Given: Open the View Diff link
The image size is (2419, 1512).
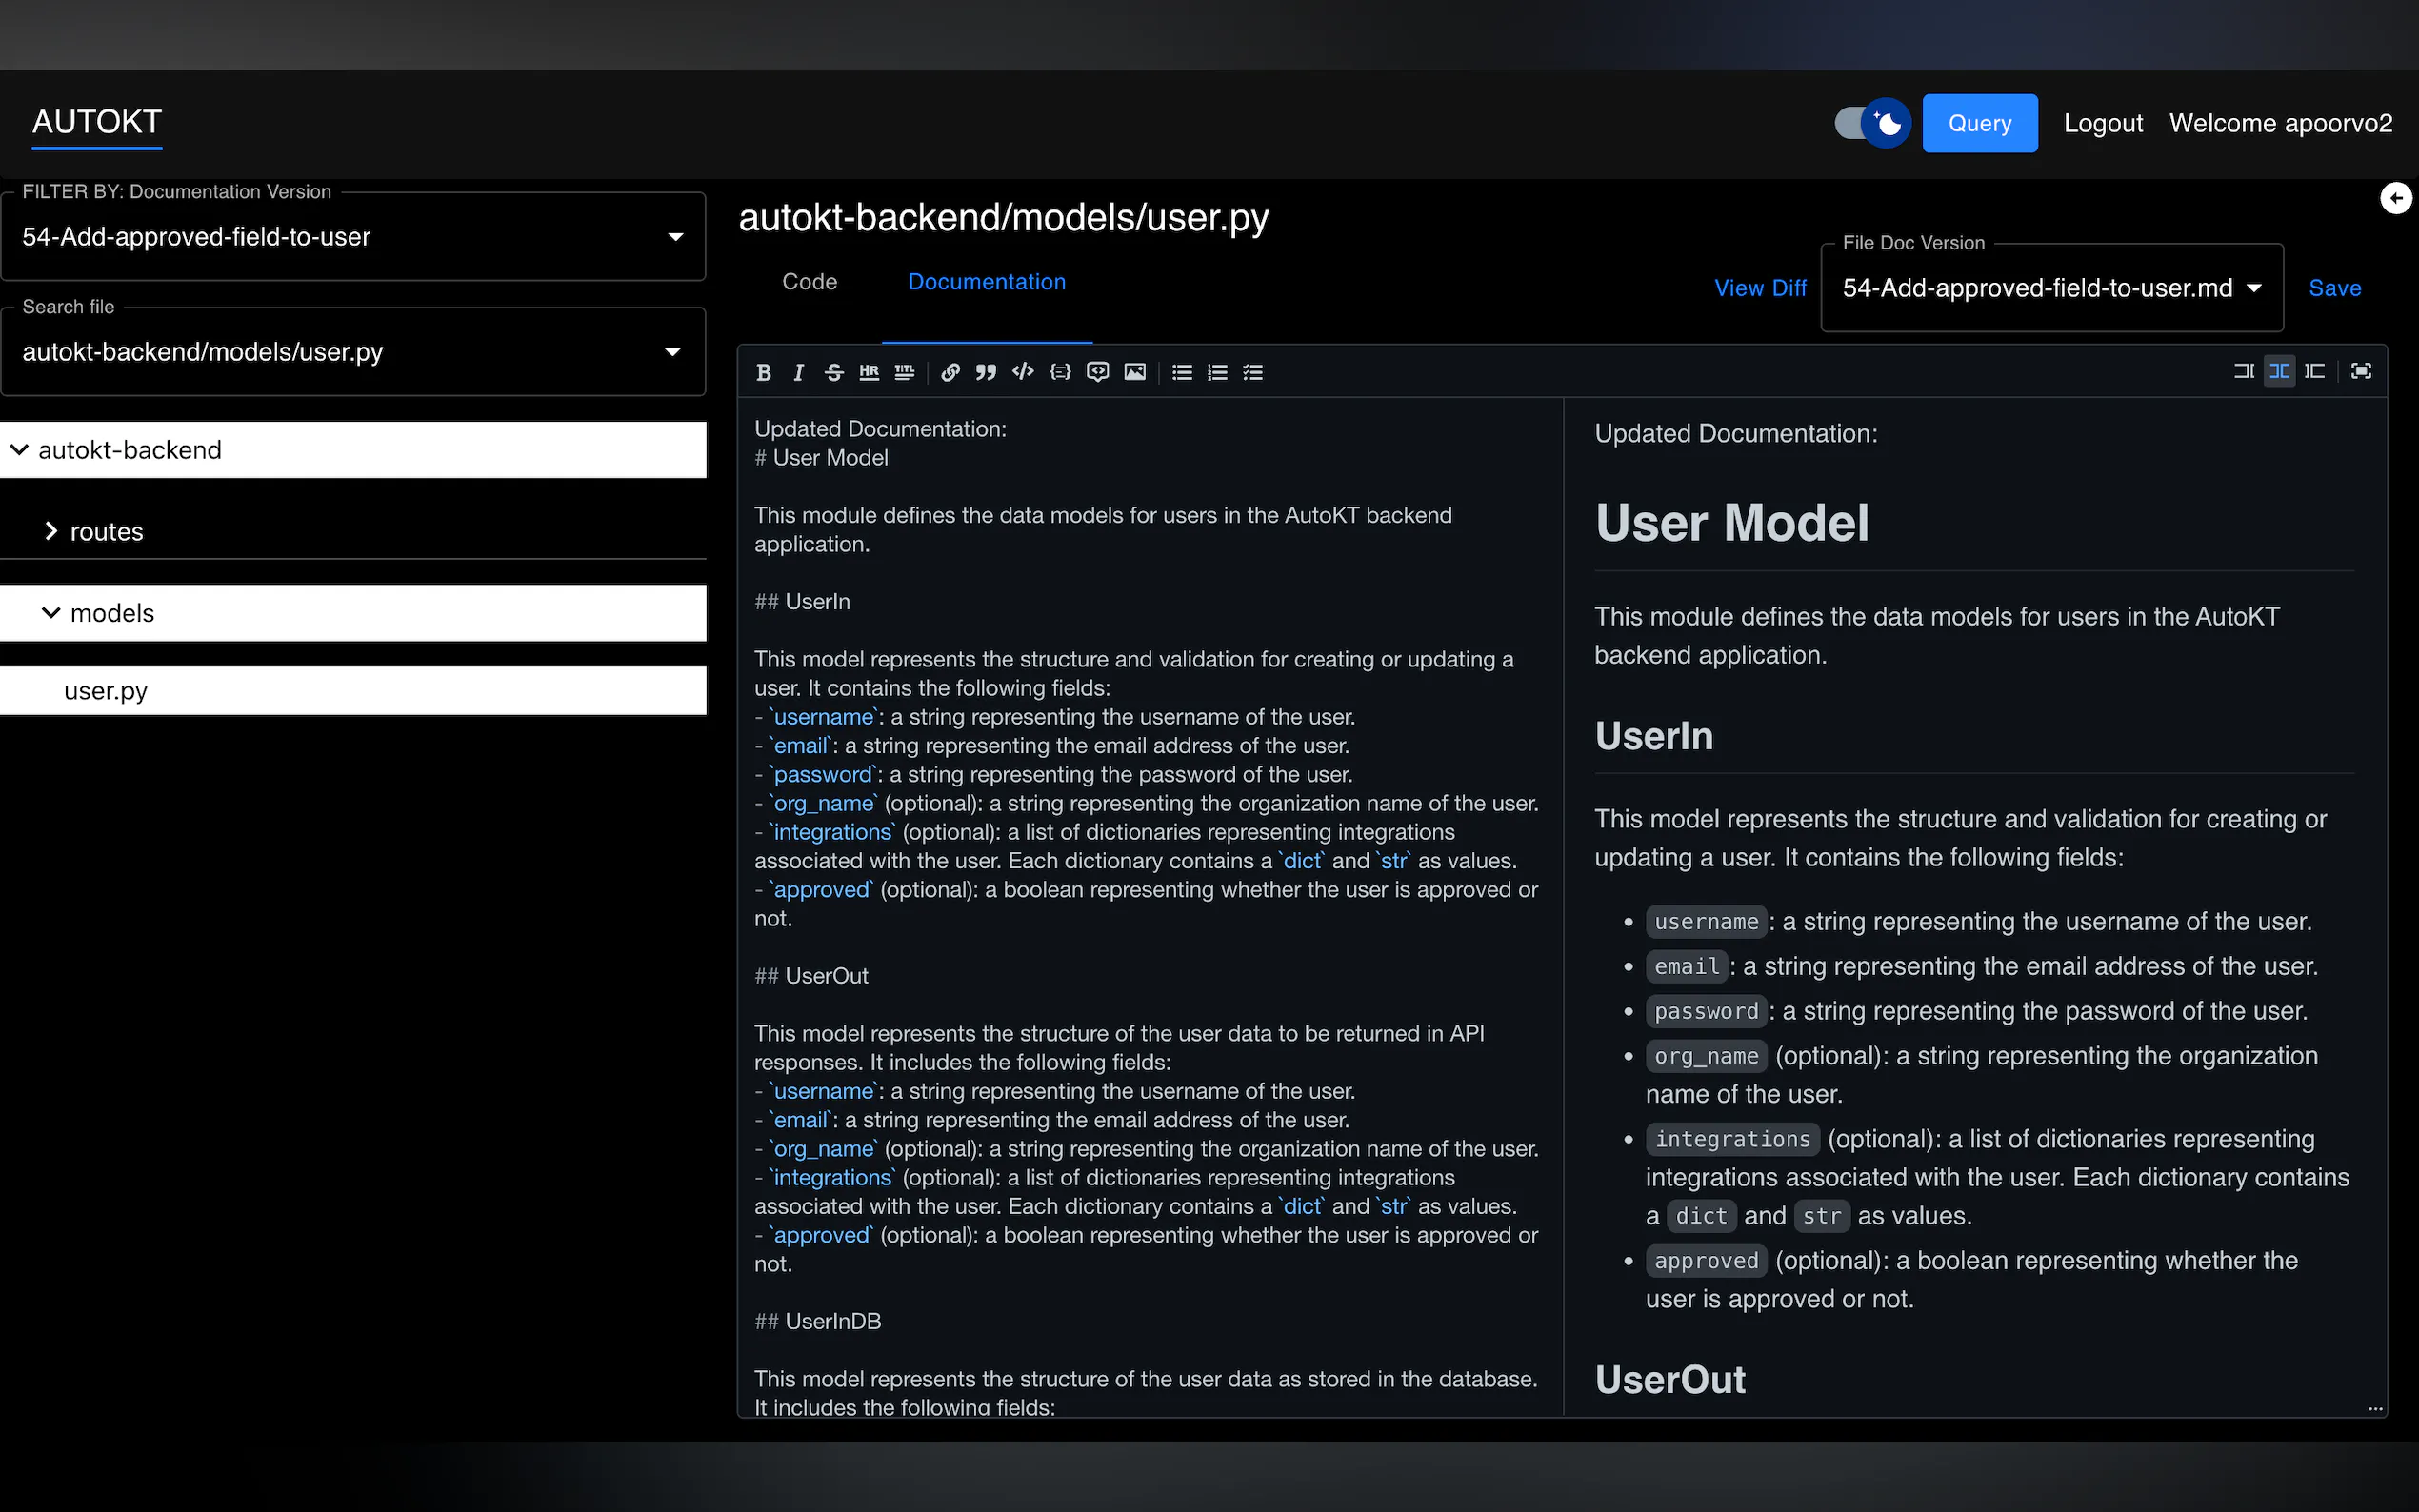Looking at the screenshot, I should tap(1759, 288).
